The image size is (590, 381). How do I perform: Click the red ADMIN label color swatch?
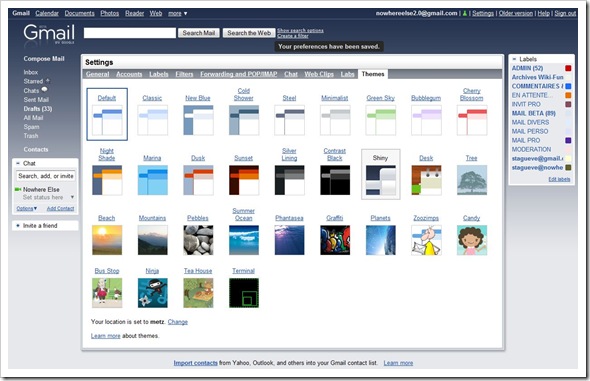click(x=568, y=68)
